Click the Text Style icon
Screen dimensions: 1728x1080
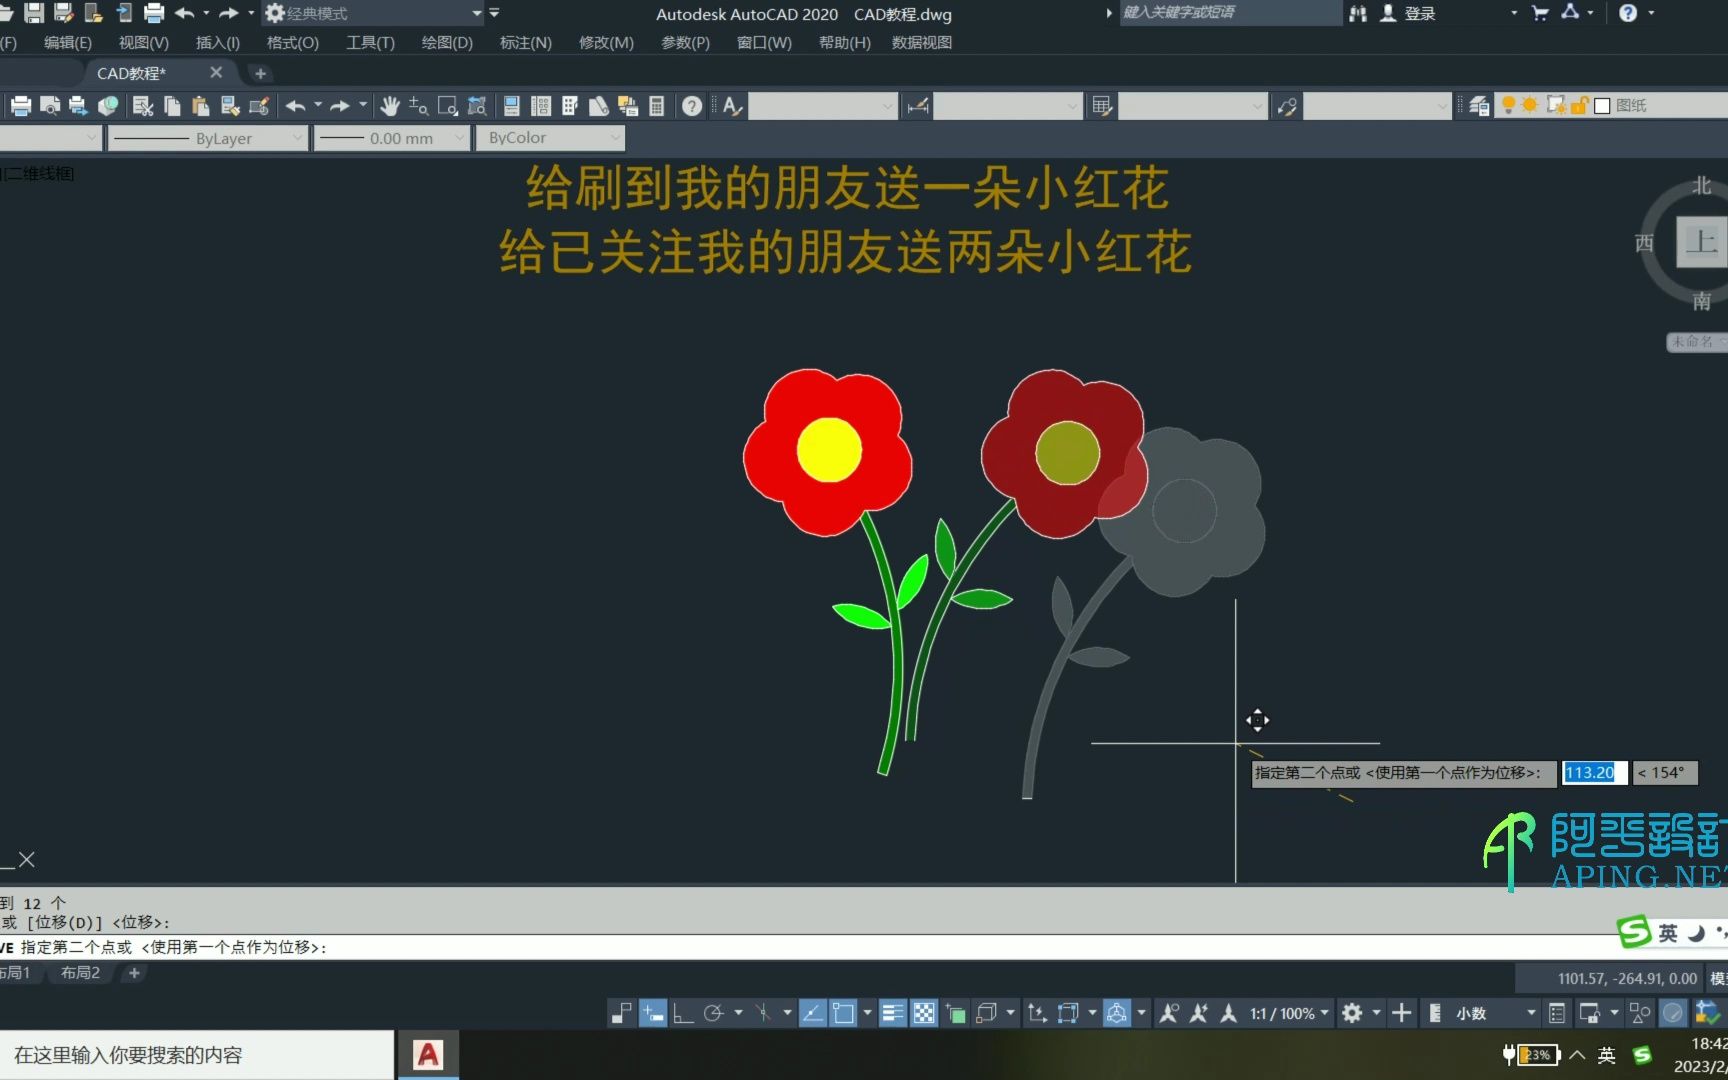(732, 106)
